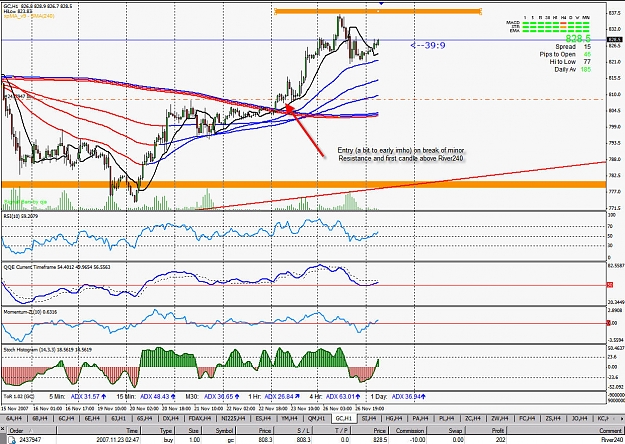Click the 1 Day ADX 36.94 reading
Viewport: 625px width, 444px height.
tap(398, 397)
